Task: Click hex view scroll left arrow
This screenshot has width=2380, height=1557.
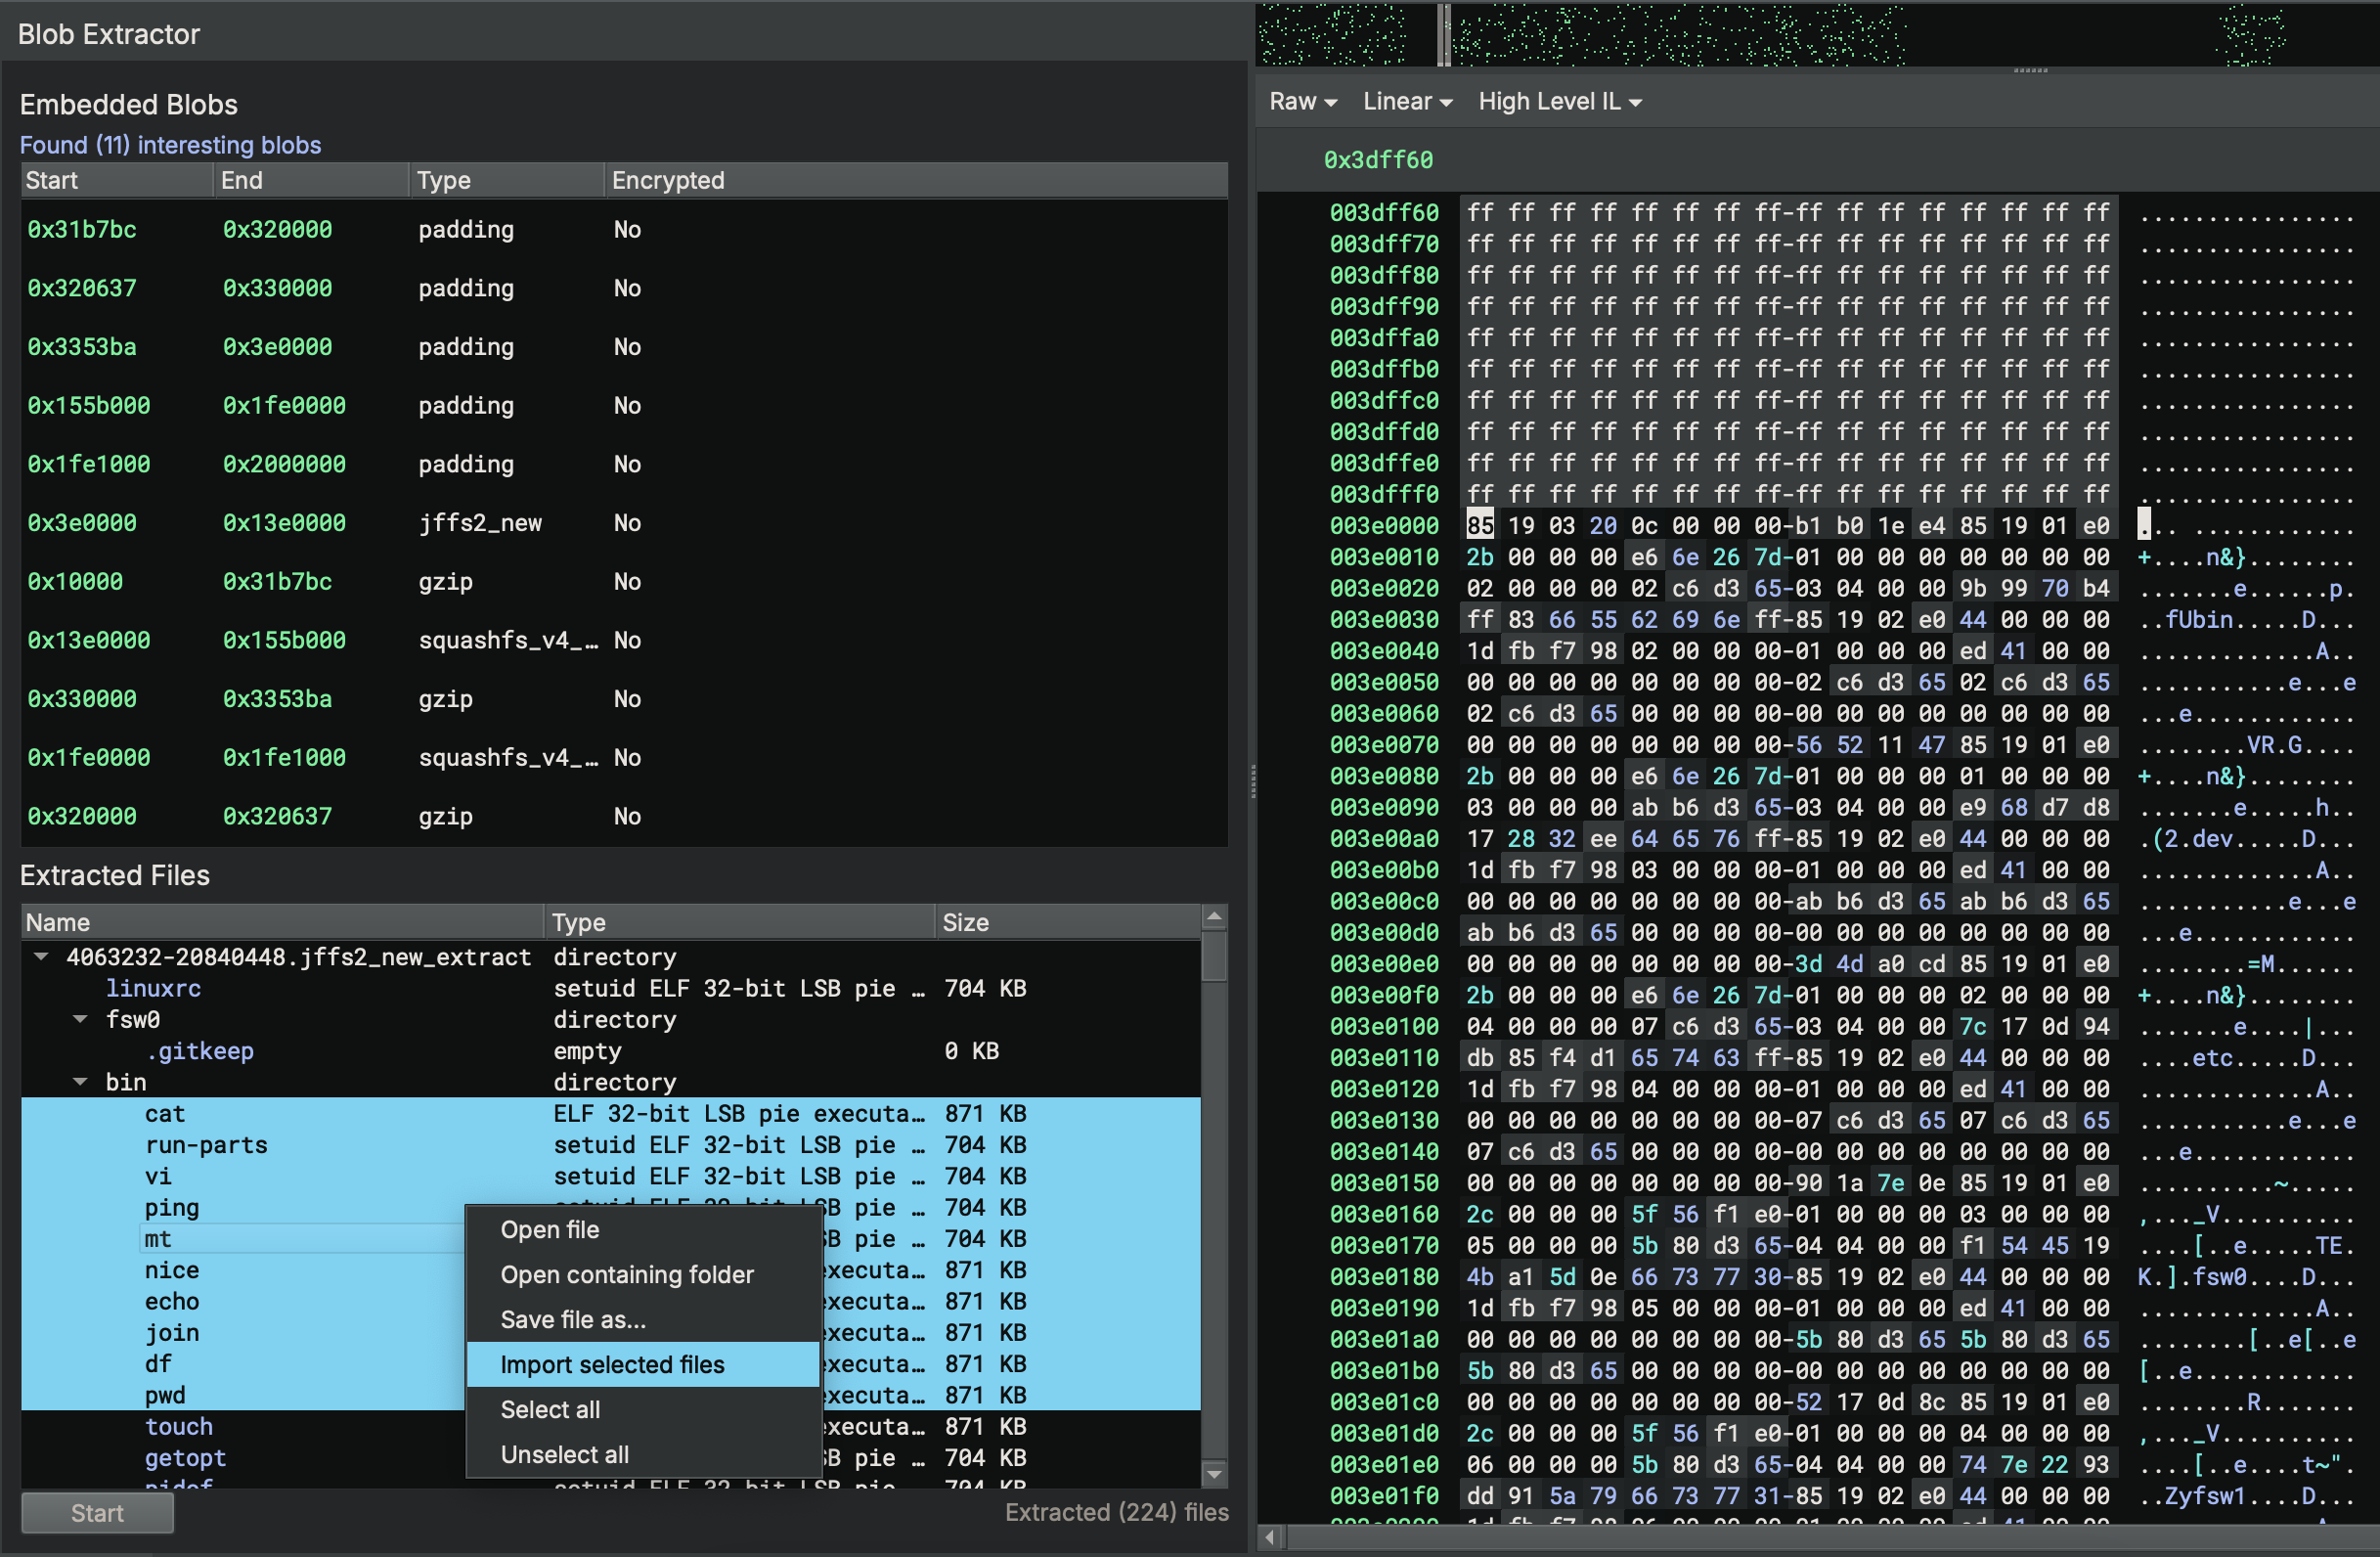Action: coord(1270,1537)
